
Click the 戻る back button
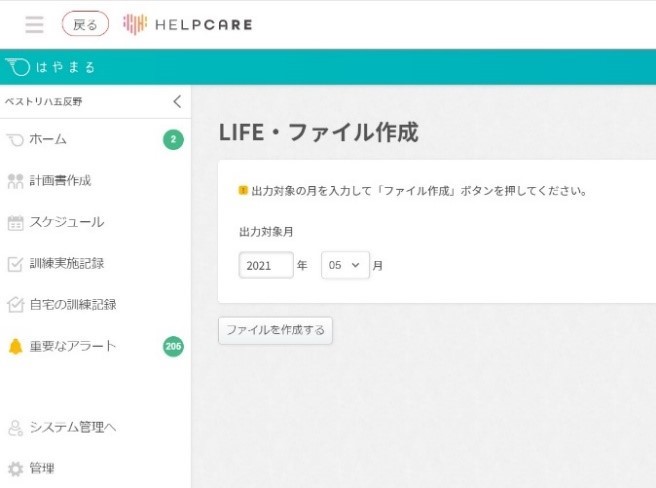85,24
